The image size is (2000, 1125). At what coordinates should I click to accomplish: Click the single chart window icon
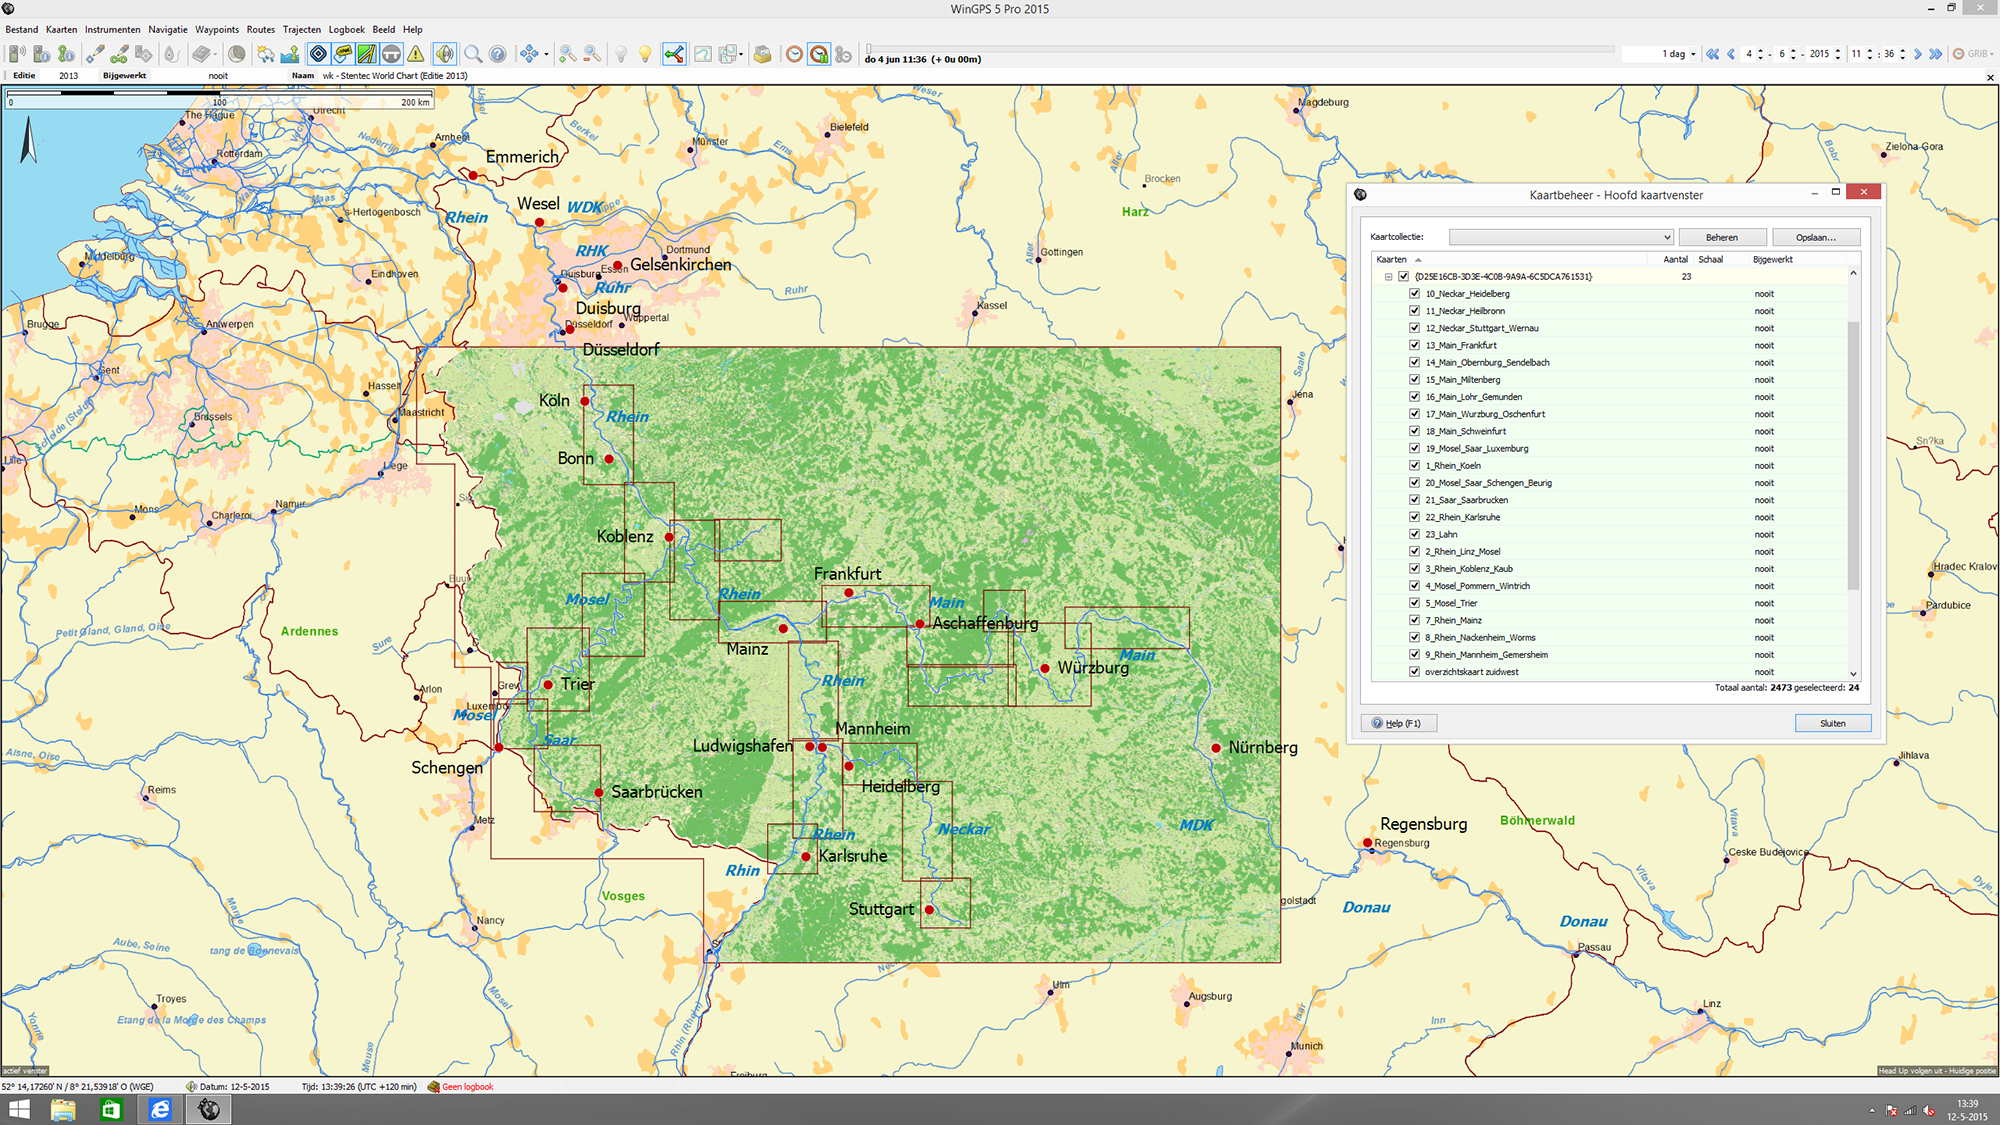(x=703, y=54)
